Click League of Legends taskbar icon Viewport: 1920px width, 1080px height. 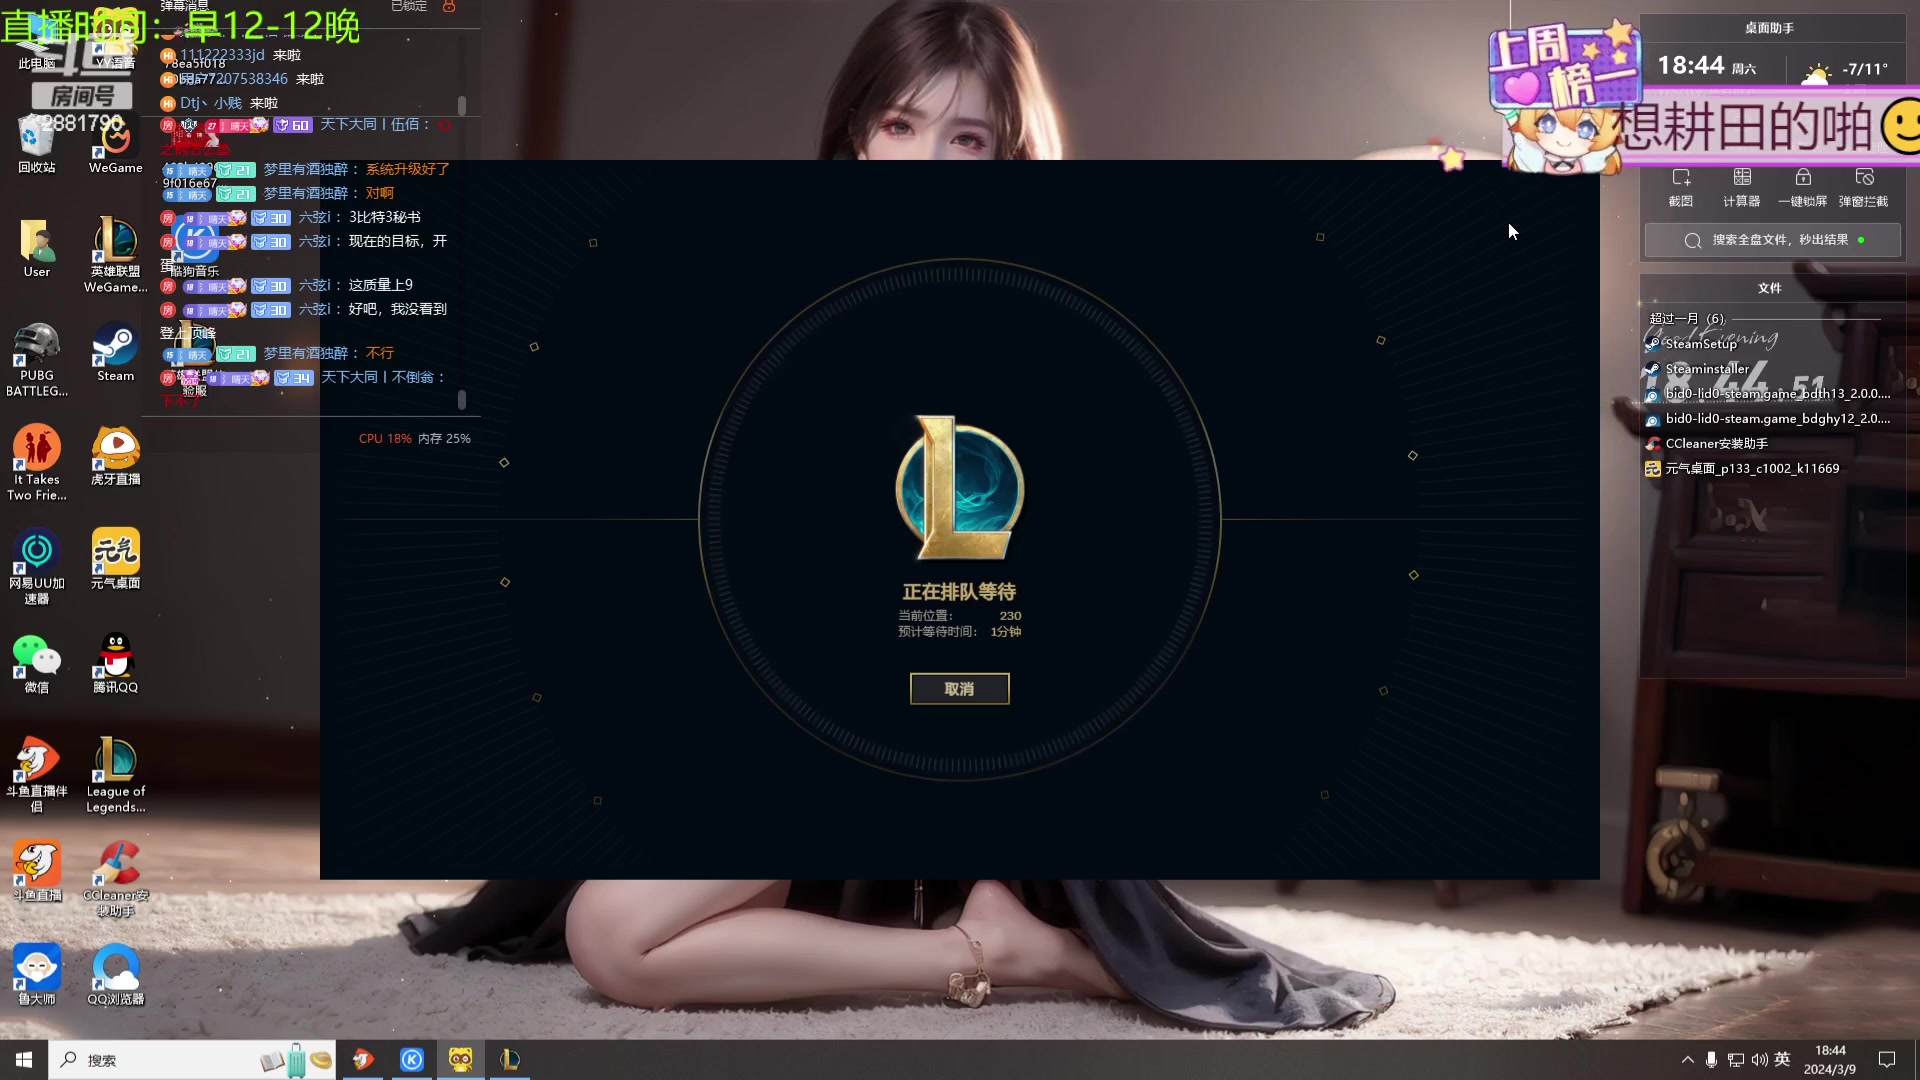(509, 1060)
